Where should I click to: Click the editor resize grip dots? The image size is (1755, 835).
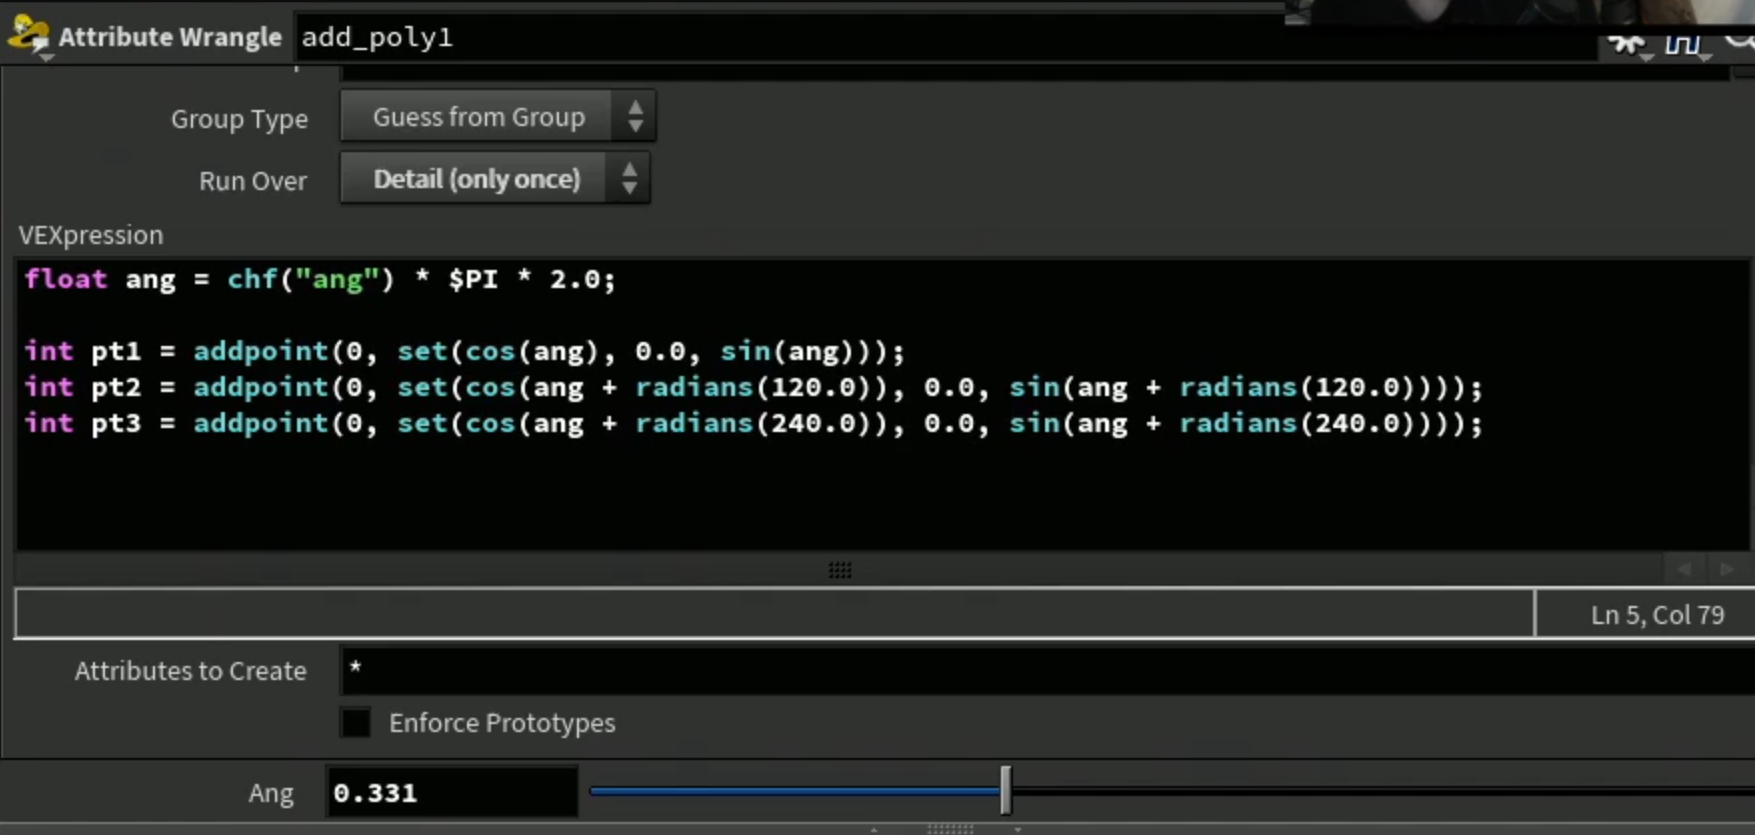840,570
